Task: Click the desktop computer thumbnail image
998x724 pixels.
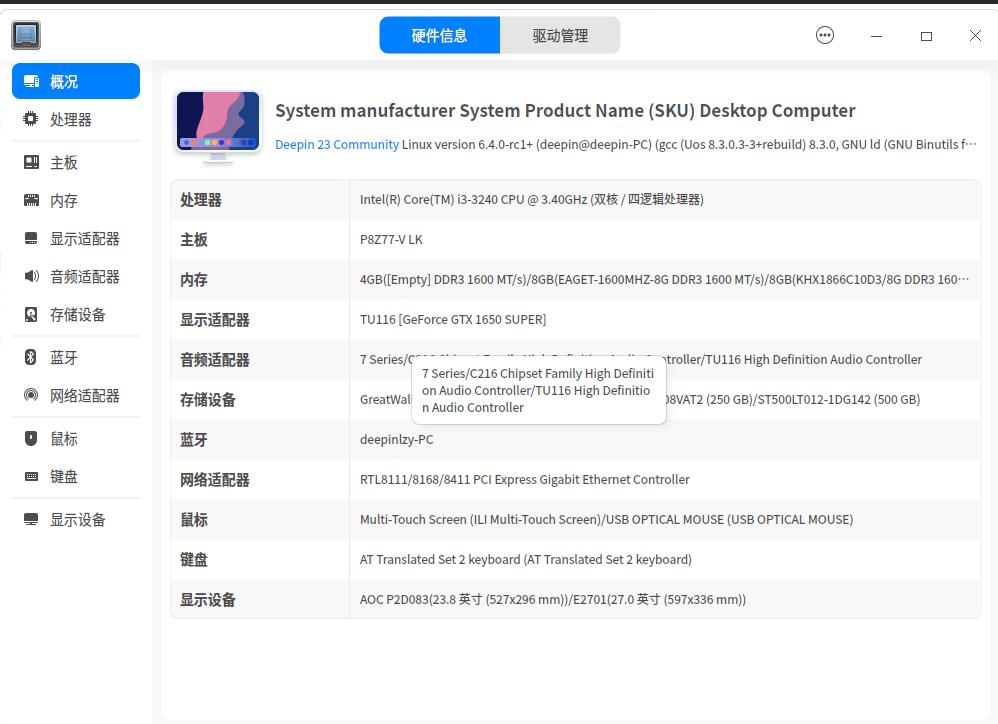Action: [x=217, y=127]
